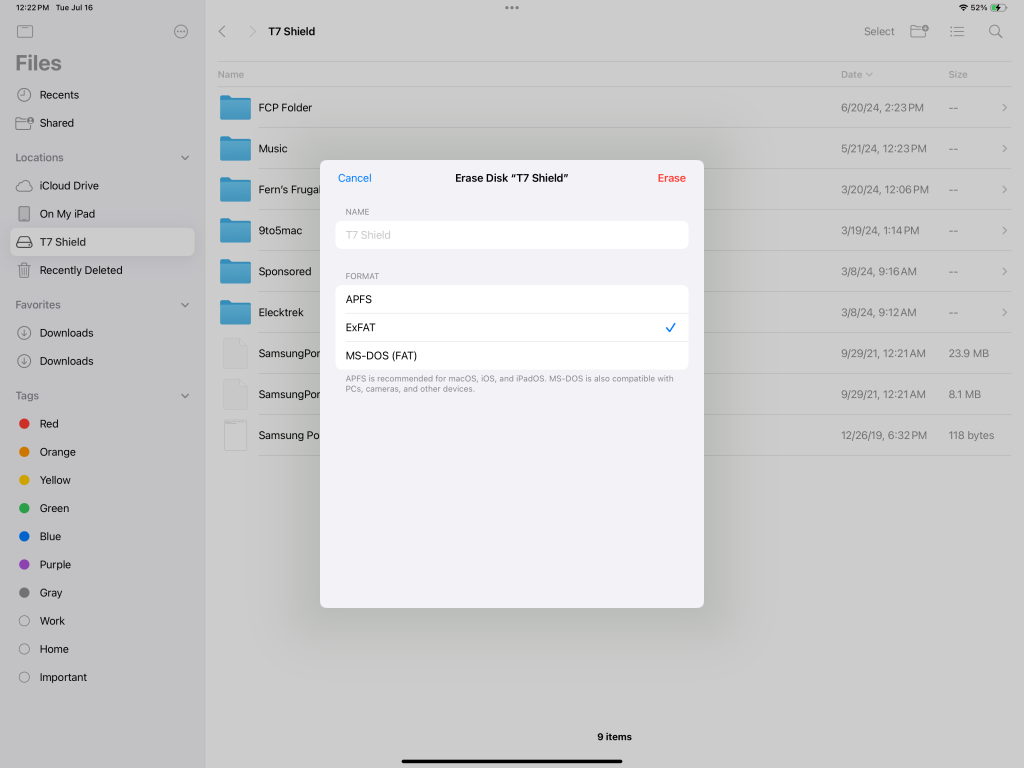Collapse the Tags section
1024x768 pixels.
coord(185,396)
